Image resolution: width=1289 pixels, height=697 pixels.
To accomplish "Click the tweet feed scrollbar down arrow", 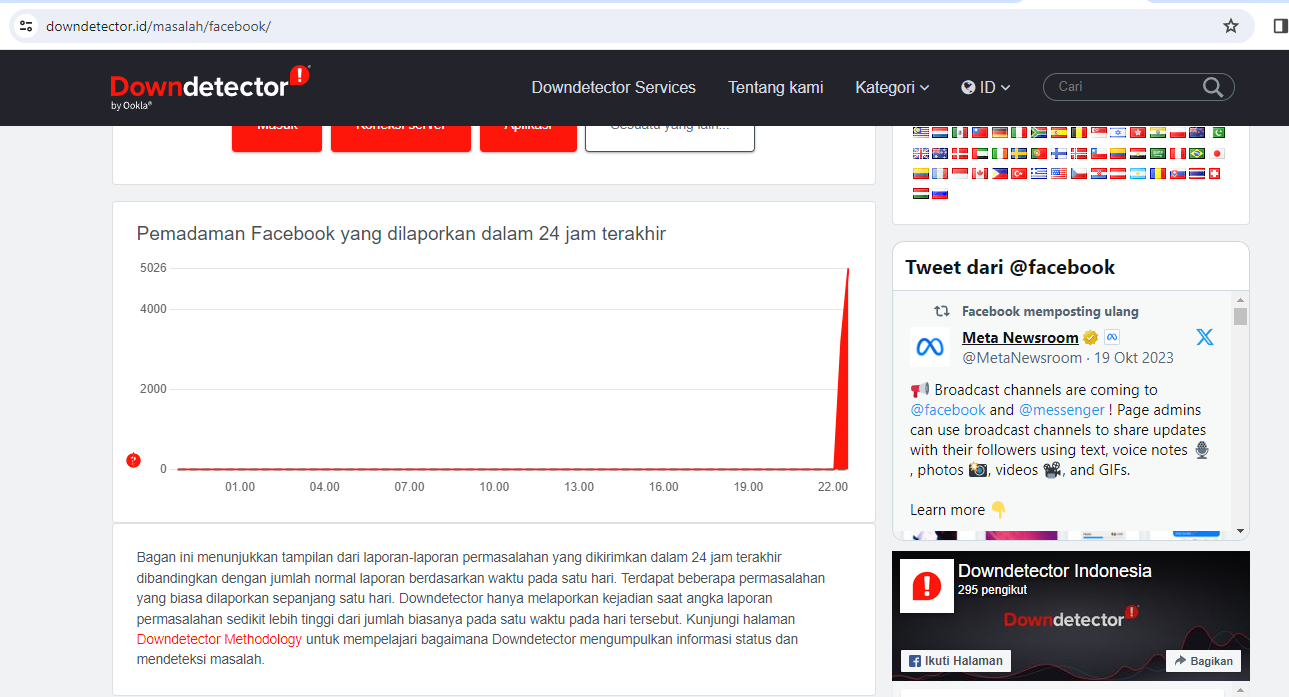I will point(1241,531).
